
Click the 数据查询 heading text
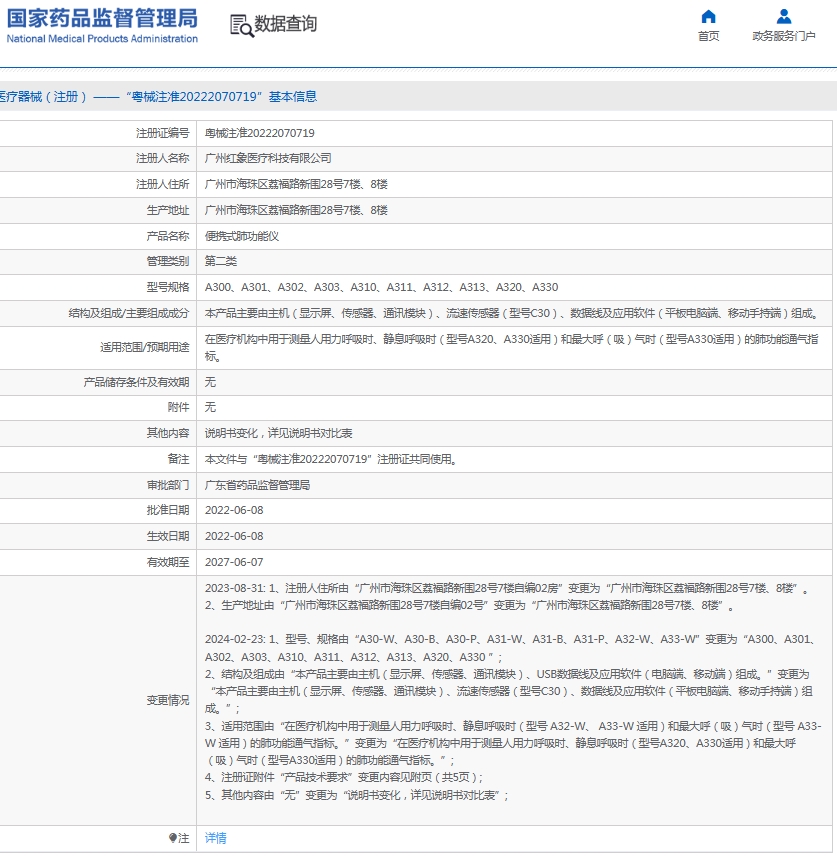[x=286, y=24]
